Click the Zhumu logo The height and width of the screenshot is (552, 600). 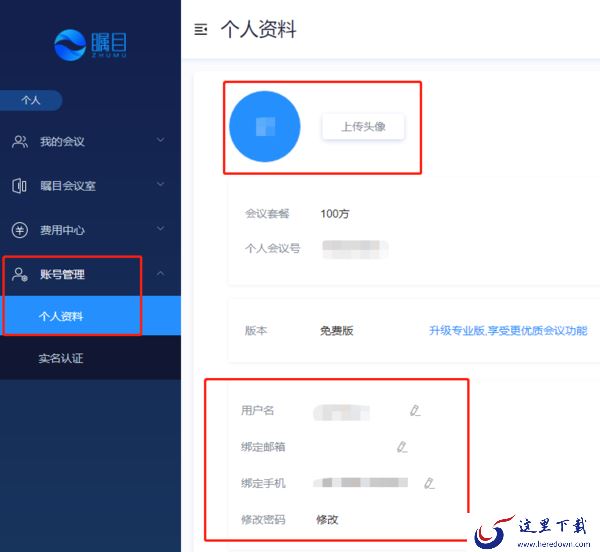pyautogui.click(x=90, y=45)
